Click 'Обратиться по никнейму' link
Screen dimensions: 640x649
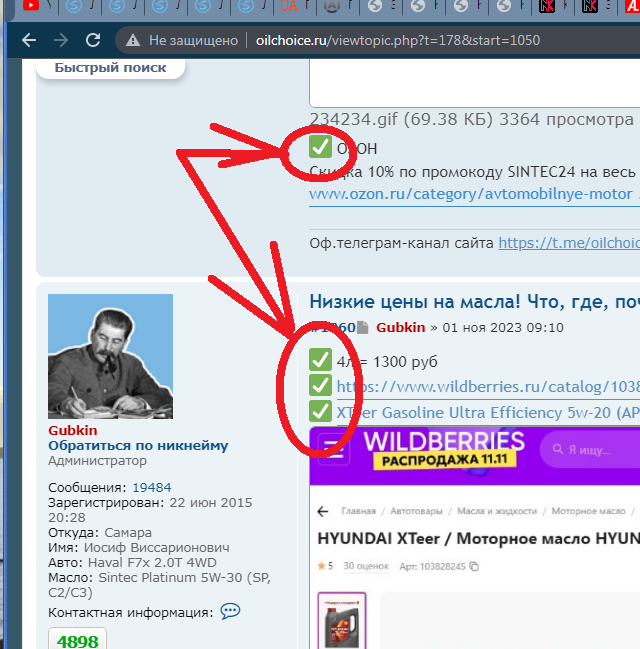tap(138, 445)
